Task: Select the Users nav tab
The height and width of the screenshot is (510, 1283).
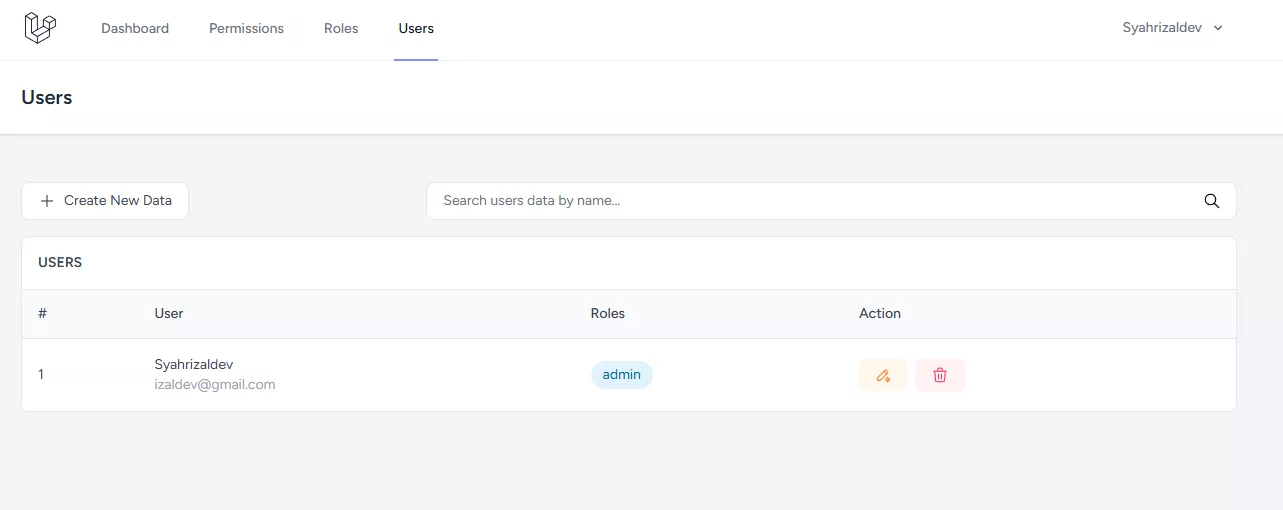Action: point(416,28)
